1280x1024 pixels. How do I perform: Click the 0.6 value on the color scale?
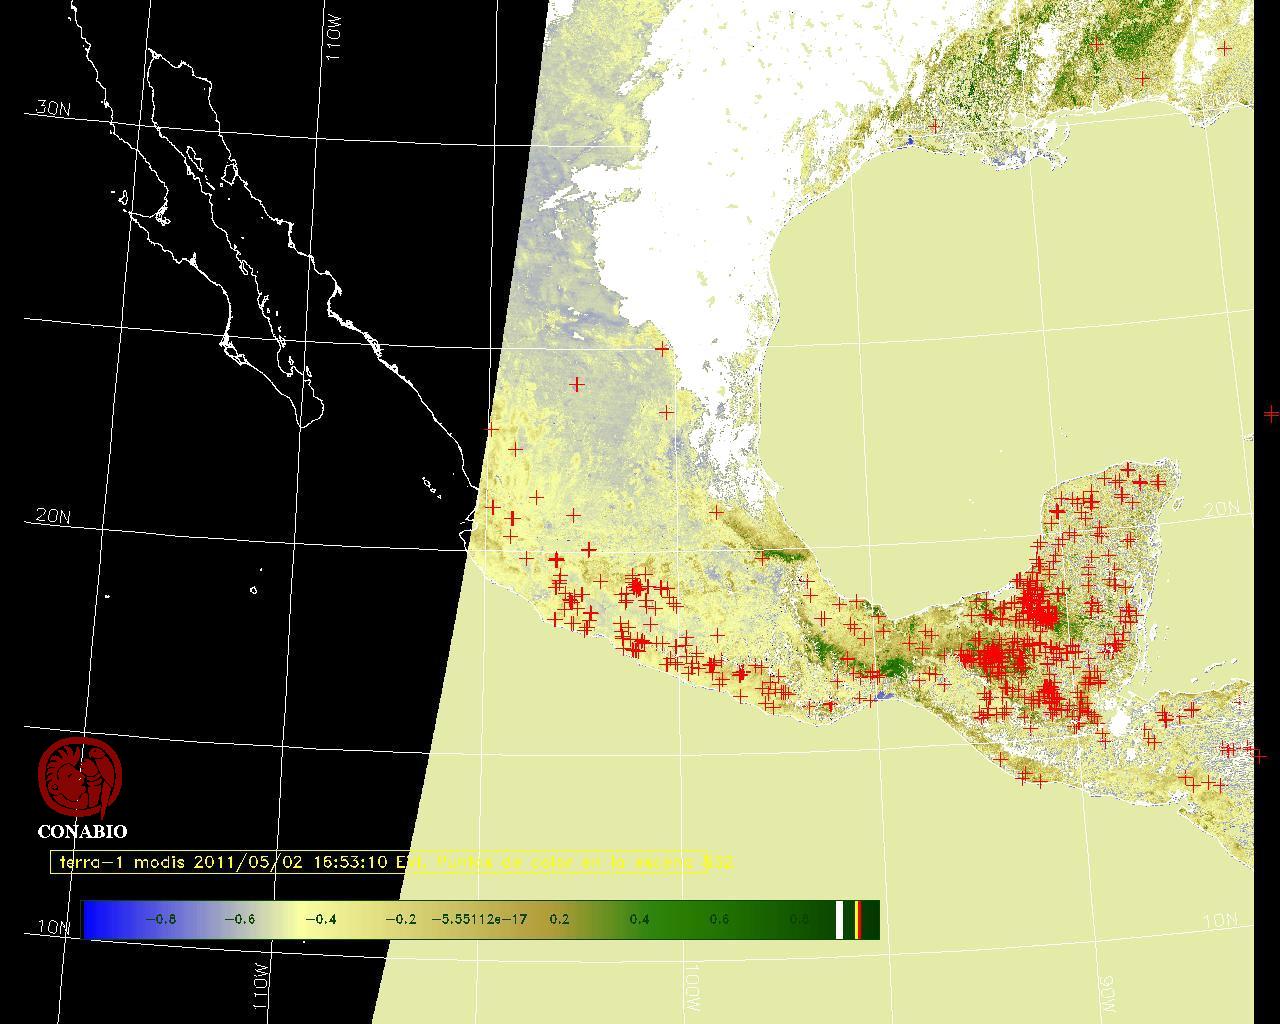tap(719, 920)
